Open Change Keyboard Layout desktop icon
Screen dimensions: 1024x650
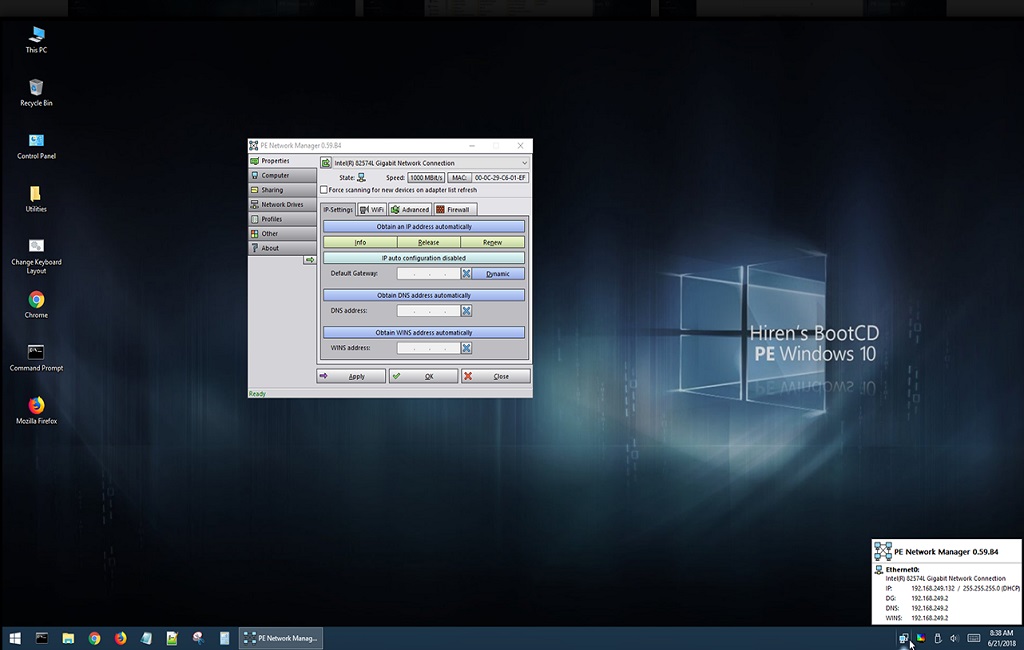(36, 256)
